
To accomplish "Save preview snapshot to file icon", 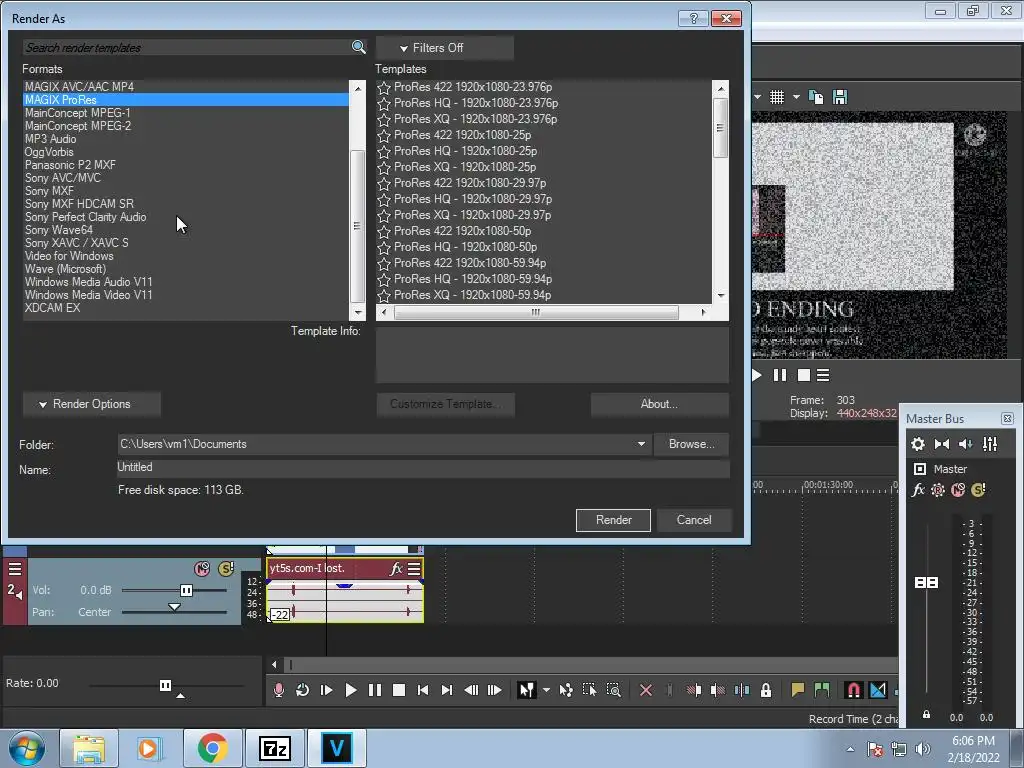I will 840,97.
